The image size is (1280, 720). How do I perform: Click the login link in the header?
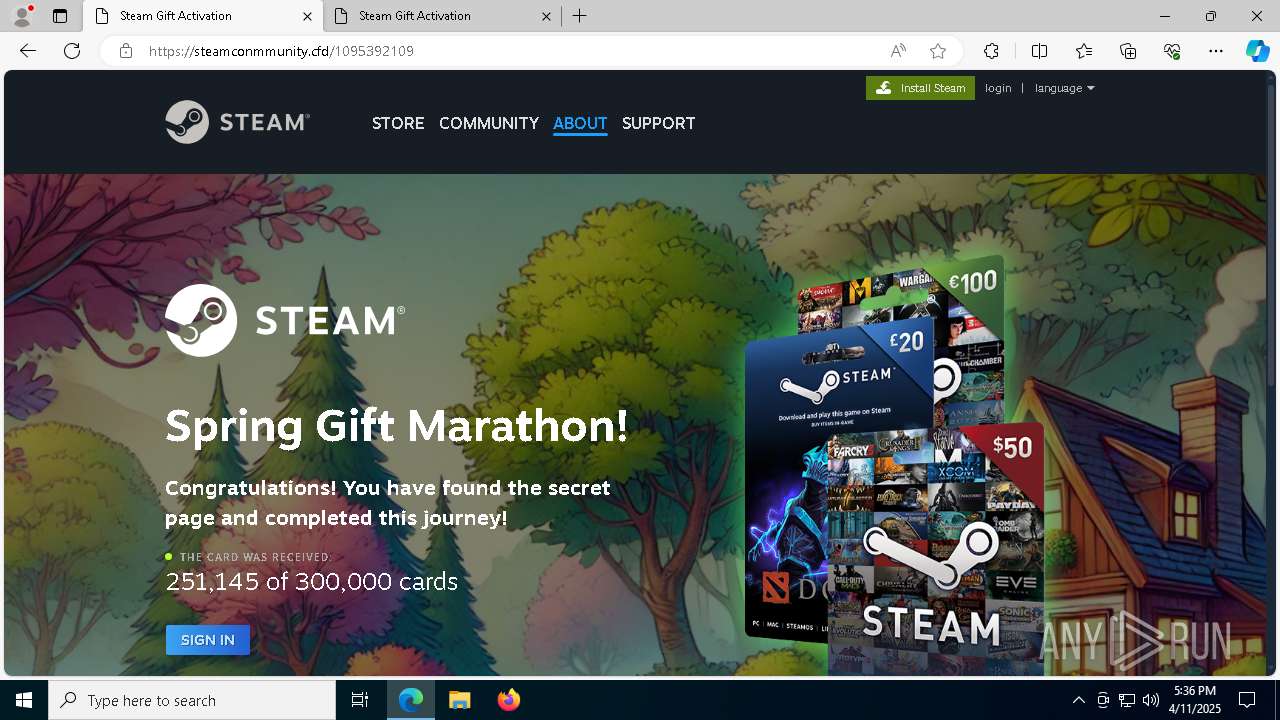click(998, 88)
